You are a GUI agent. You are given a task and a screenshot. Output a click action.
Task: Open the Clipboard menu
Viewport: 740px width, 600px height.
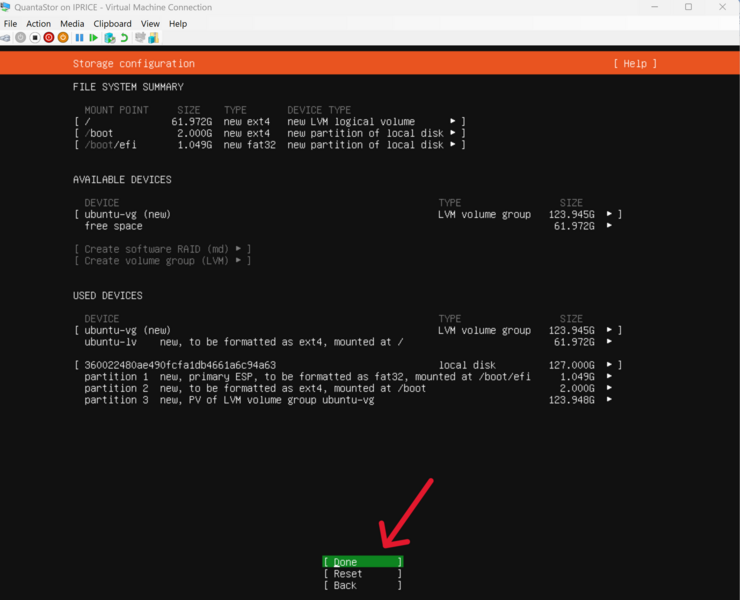click(112, 24)
